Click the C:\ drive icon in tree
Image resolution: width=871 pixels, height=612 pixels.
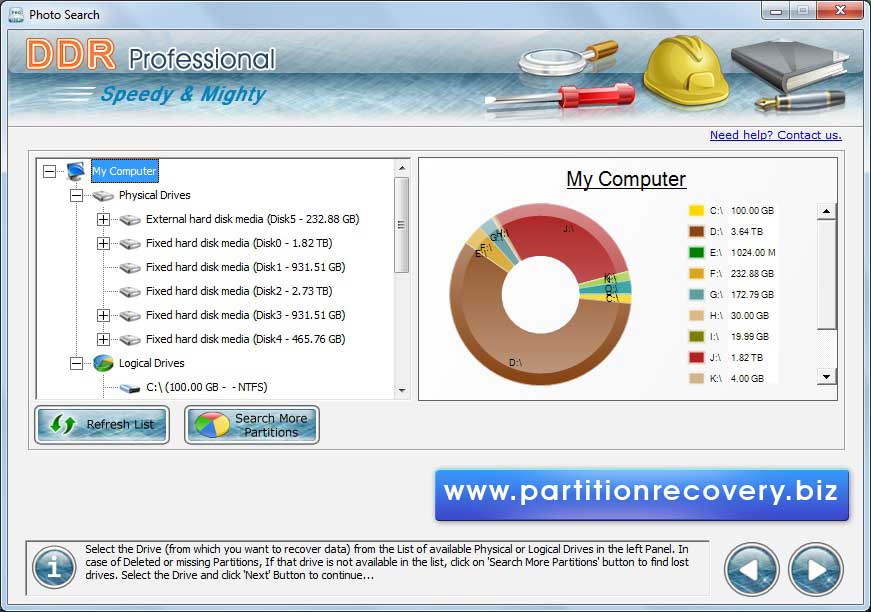pyautogui.click(x=130, y=388)
